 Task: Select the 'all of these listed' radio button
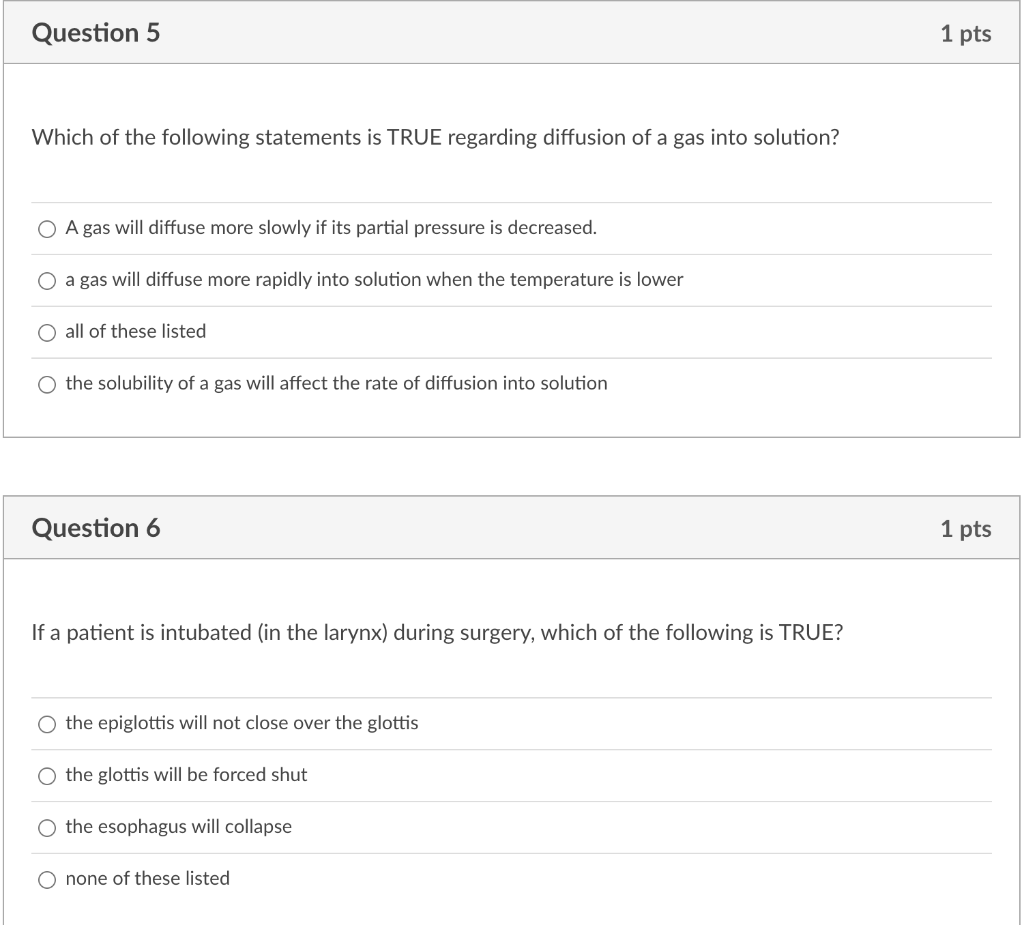tap(47, 333)
